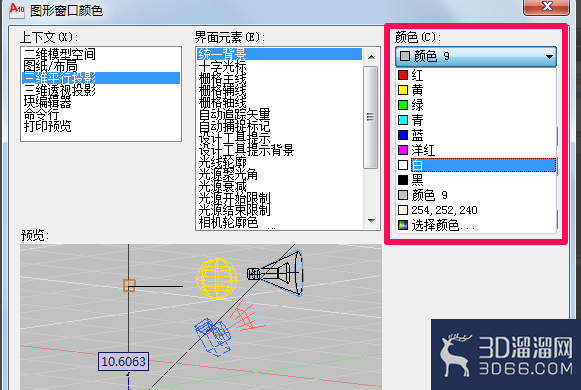Viewport: 581px width, 390px height.
Task: Choose 颜色 9 gray option in list
Action: pyautogui.click(x=476, y=195)
